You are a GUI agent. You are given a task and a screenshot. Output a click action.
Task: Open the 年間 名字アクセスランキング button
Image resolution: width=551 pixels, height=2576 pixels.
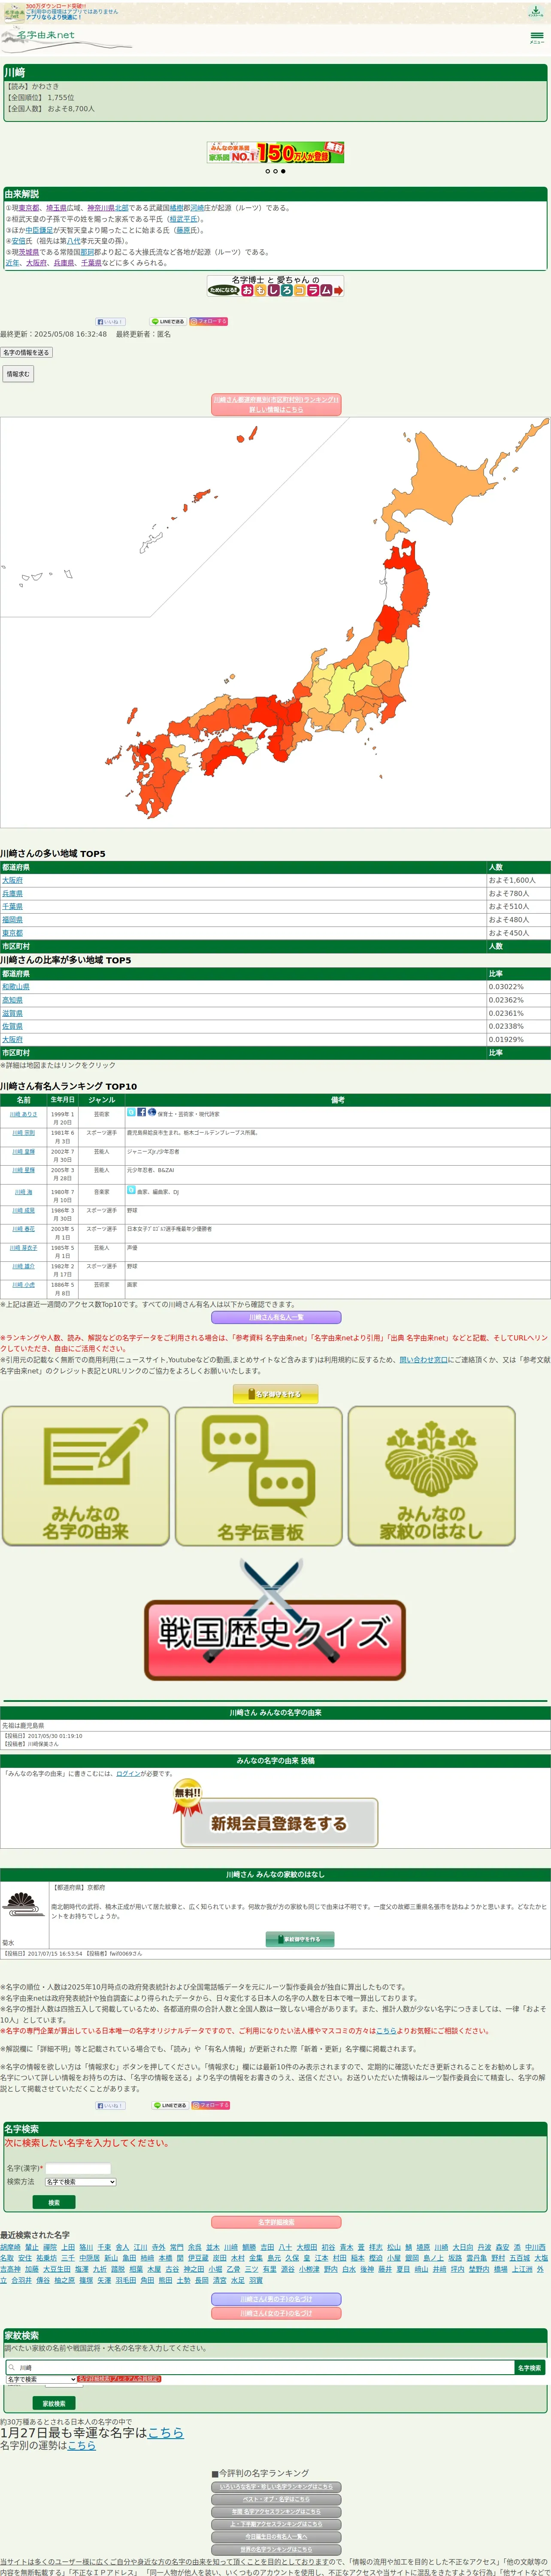(276, 2512)
